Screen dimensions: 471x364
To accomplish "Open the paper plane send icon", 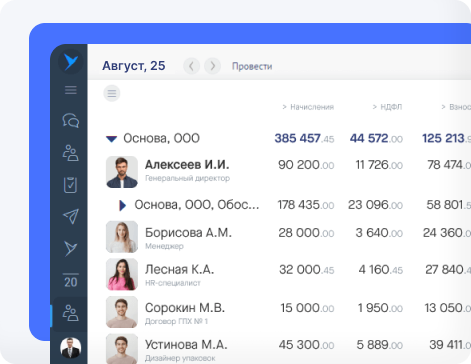I will (71, 216).
